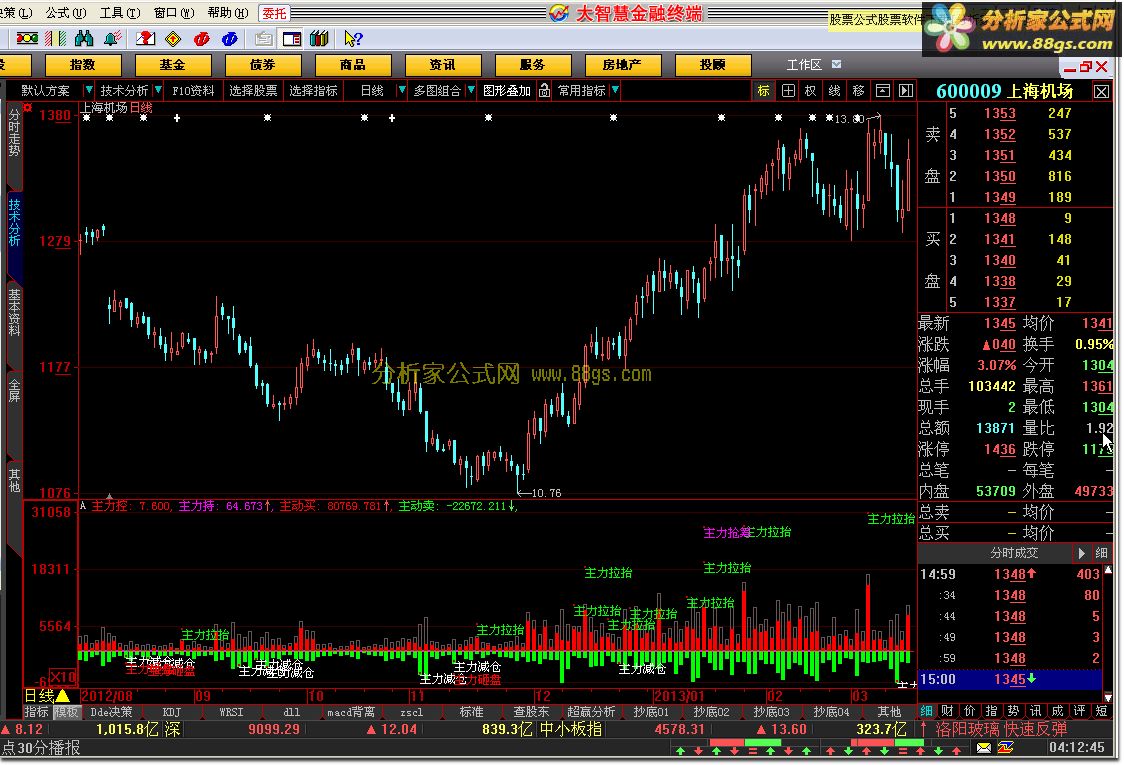Expand the 多图組合 dropdown arrow
The width and height of the screenshot is (1124, 765).
pos(470,90)
